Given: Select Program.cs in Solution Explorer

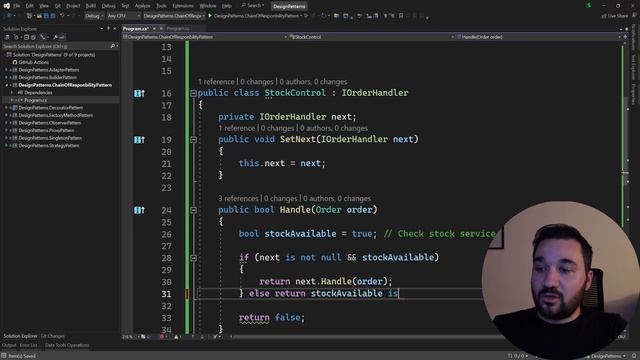Looking at the screenshot, I should tap(35, 100).
